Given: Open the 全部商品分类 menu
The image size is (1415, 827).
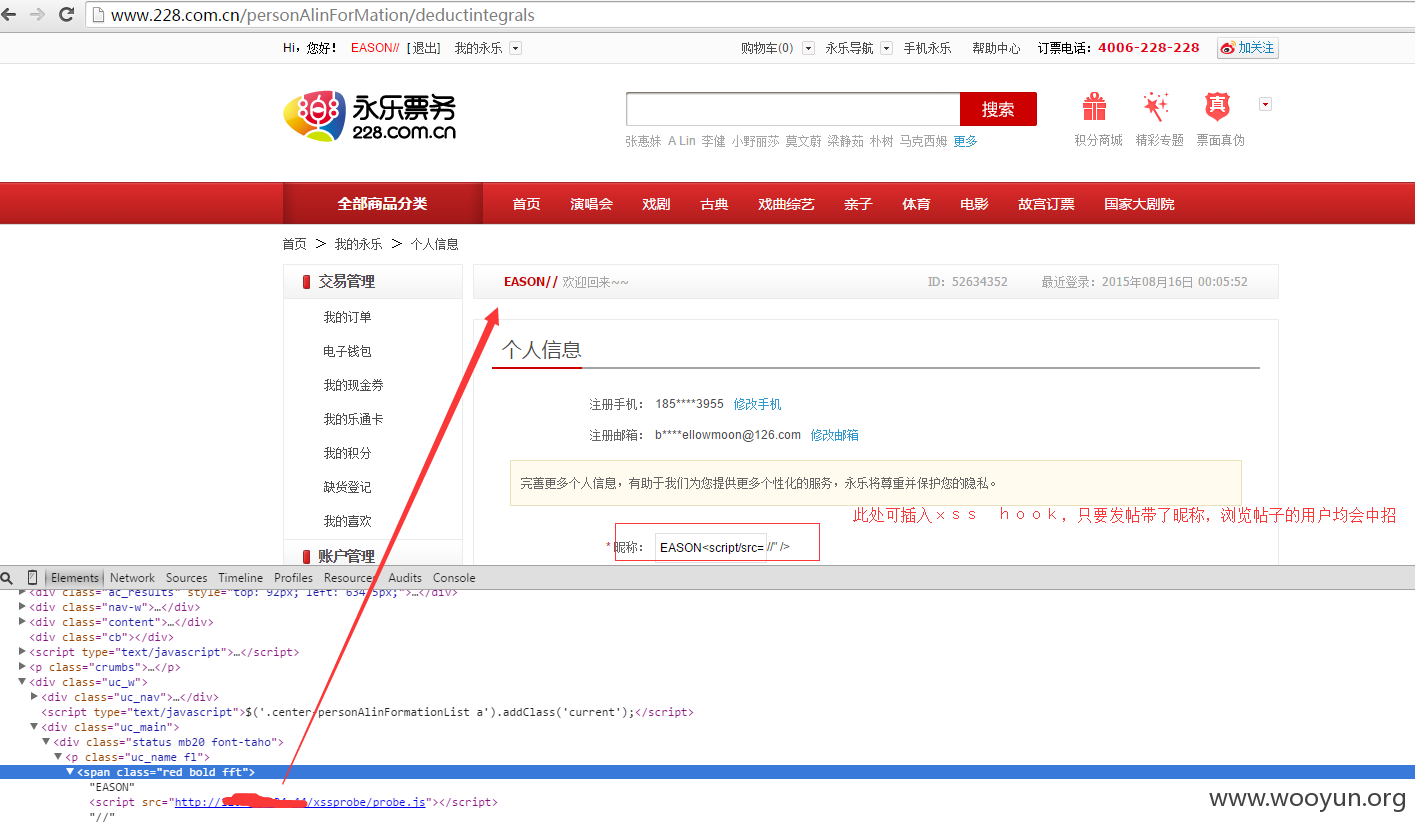Looking at the screenshot, I should tap(382, 204).
